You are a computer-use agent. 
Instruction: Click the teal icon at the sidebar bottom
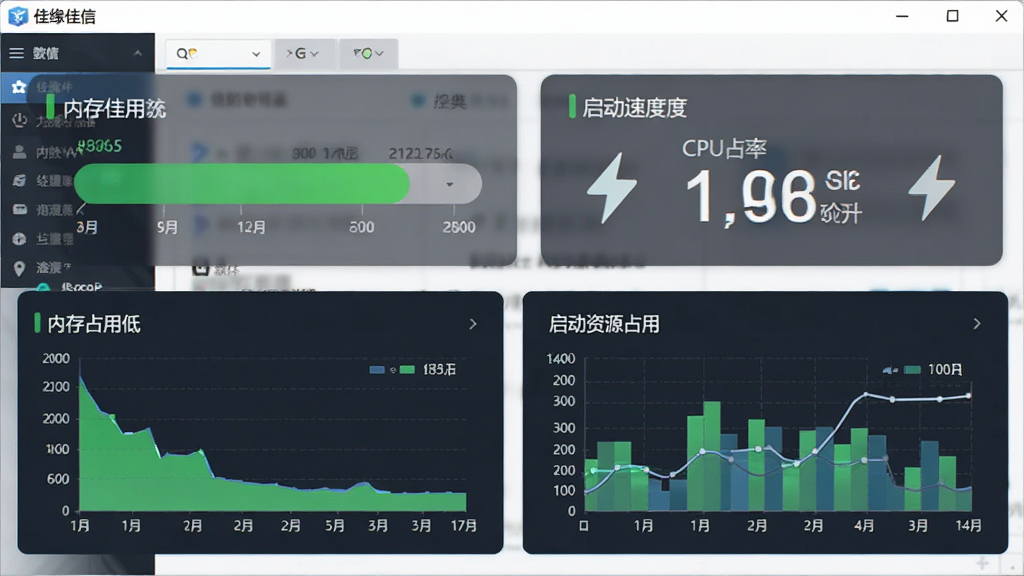coord(43,287)
